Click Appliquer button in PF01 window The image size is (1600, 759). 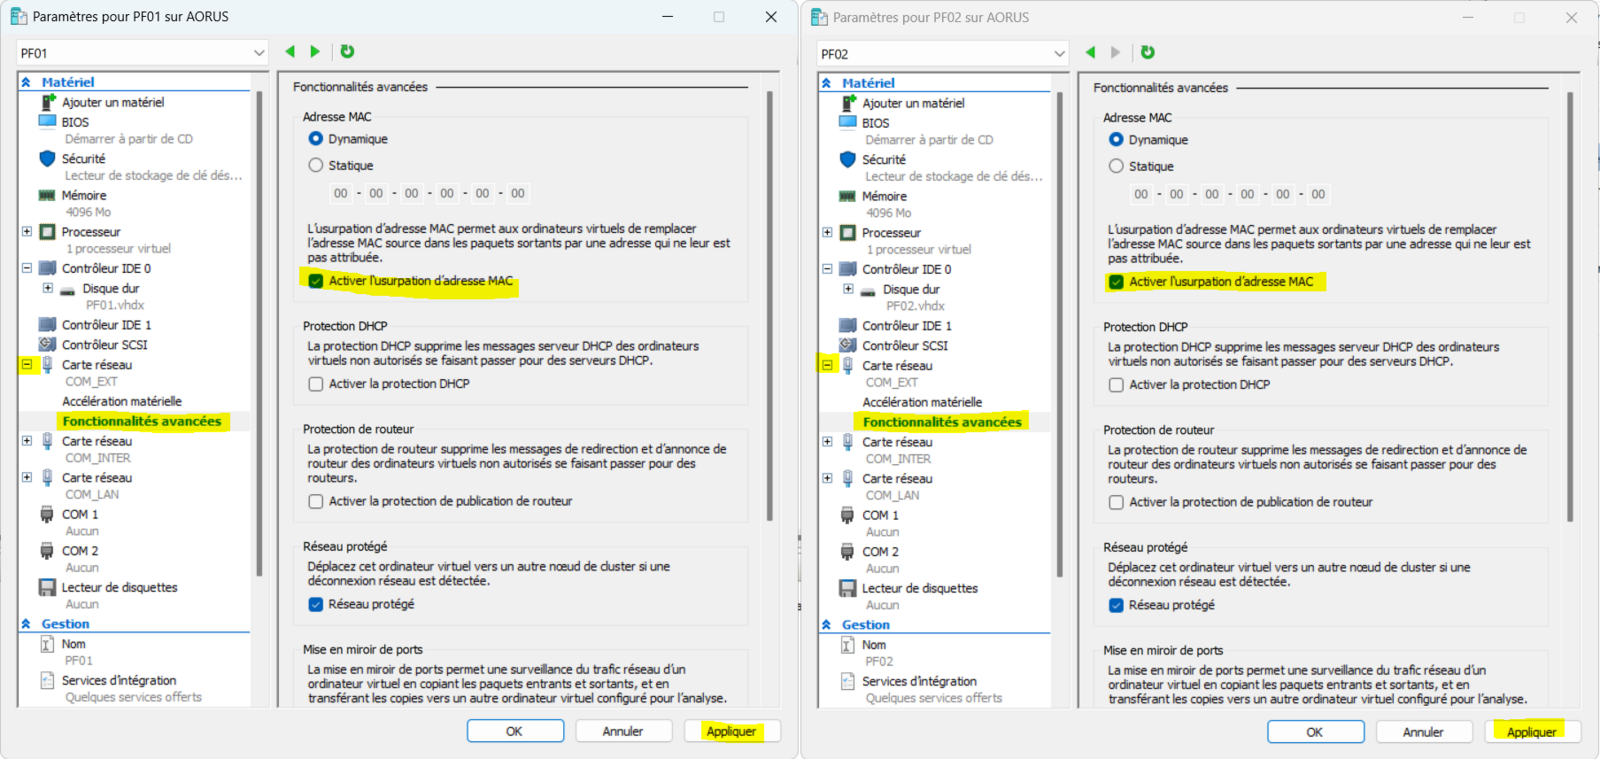click(731, 732)
